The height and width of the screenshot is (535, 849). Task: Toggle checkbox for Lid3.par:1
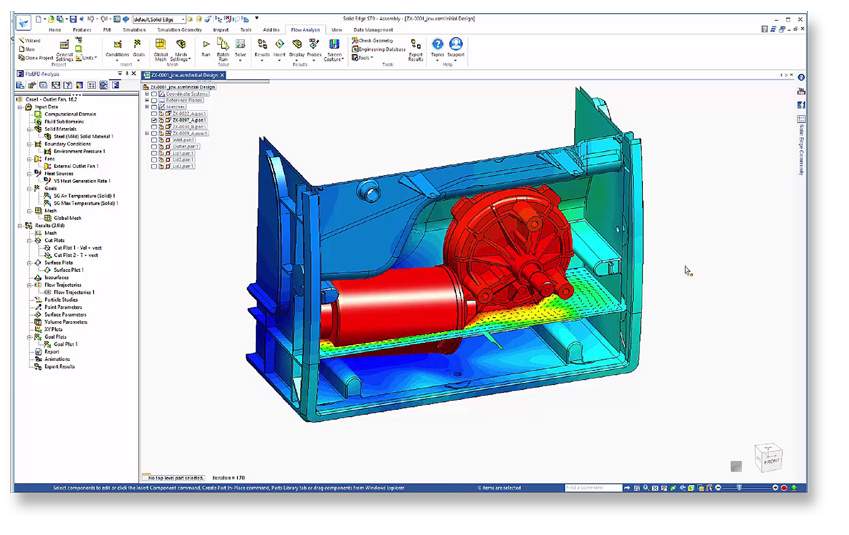(x=154, y=166)
